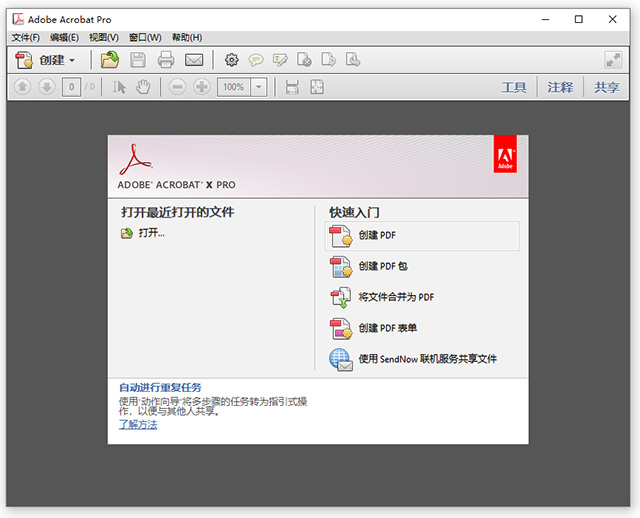Toggle read mode with expand arrows icon
This screenshot has height=518, width=640.
(613, 60)
